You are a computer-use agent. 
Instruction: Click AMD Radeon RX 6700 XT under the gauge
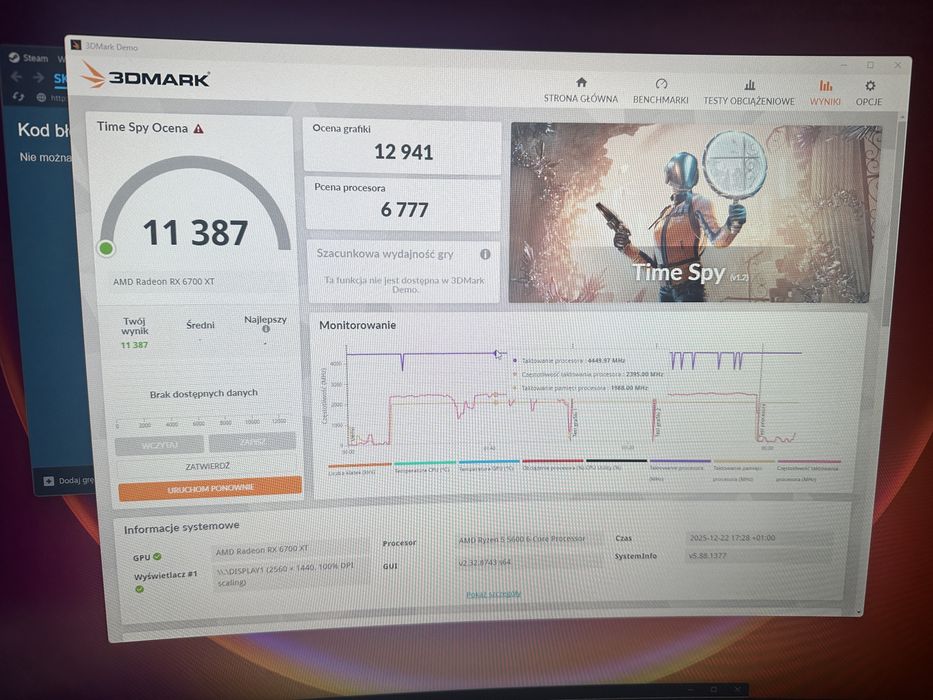click(x=164, y=282)
